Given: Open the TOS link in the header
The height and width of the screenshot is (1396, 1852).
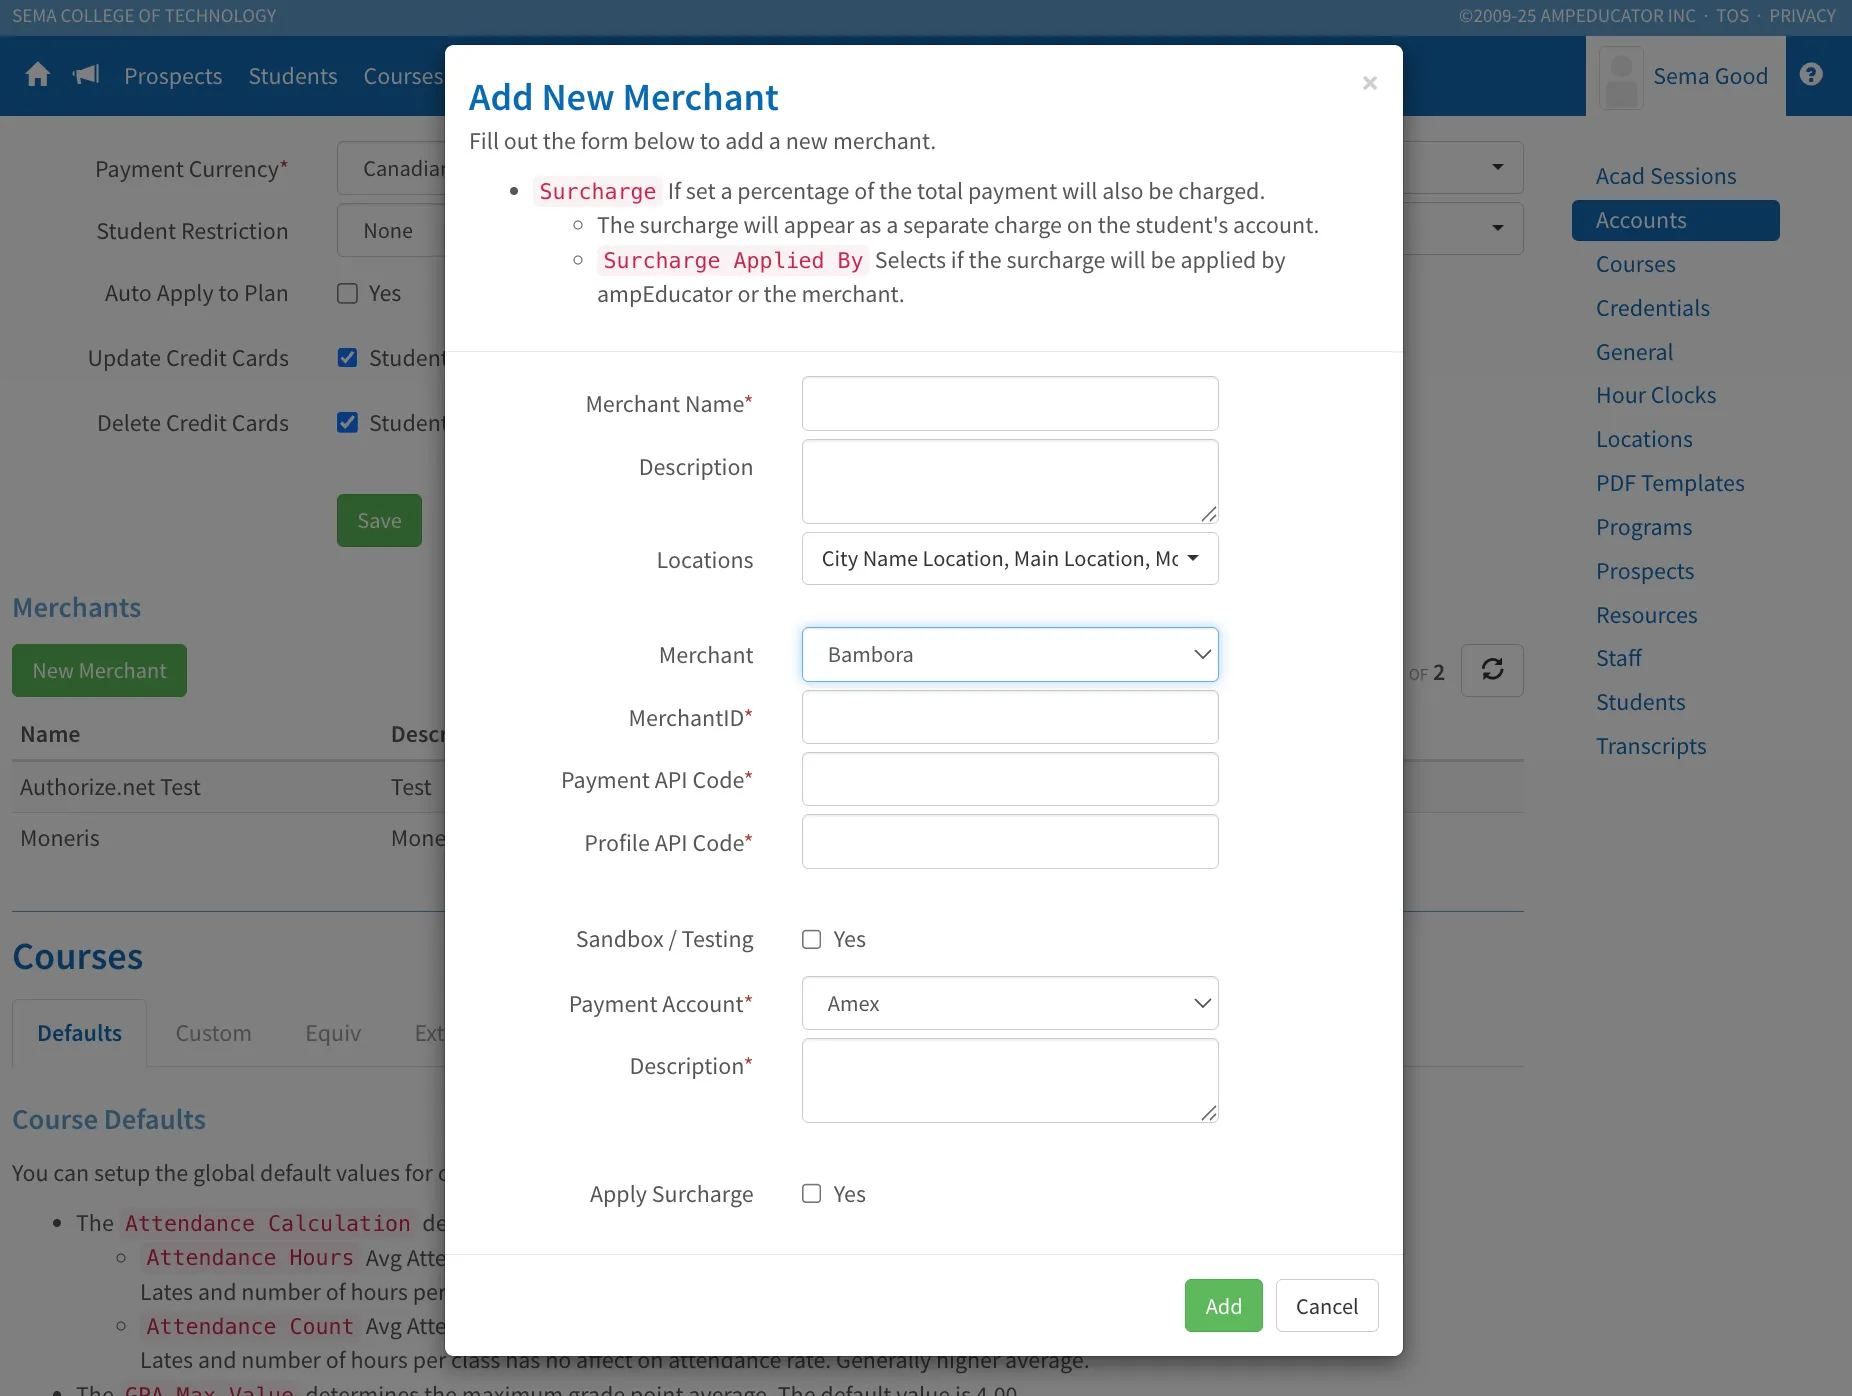Looking at the screenshot, I should click(x=1732, y=16).
